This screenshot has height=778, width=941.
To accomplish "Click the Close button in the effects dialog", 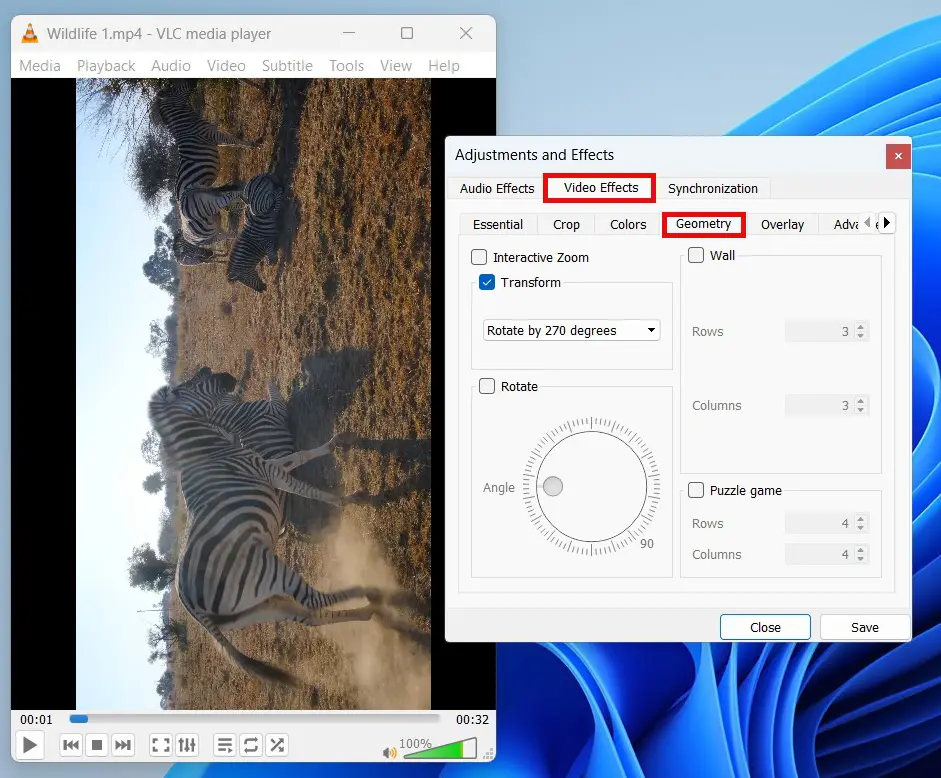I will 765,627.
